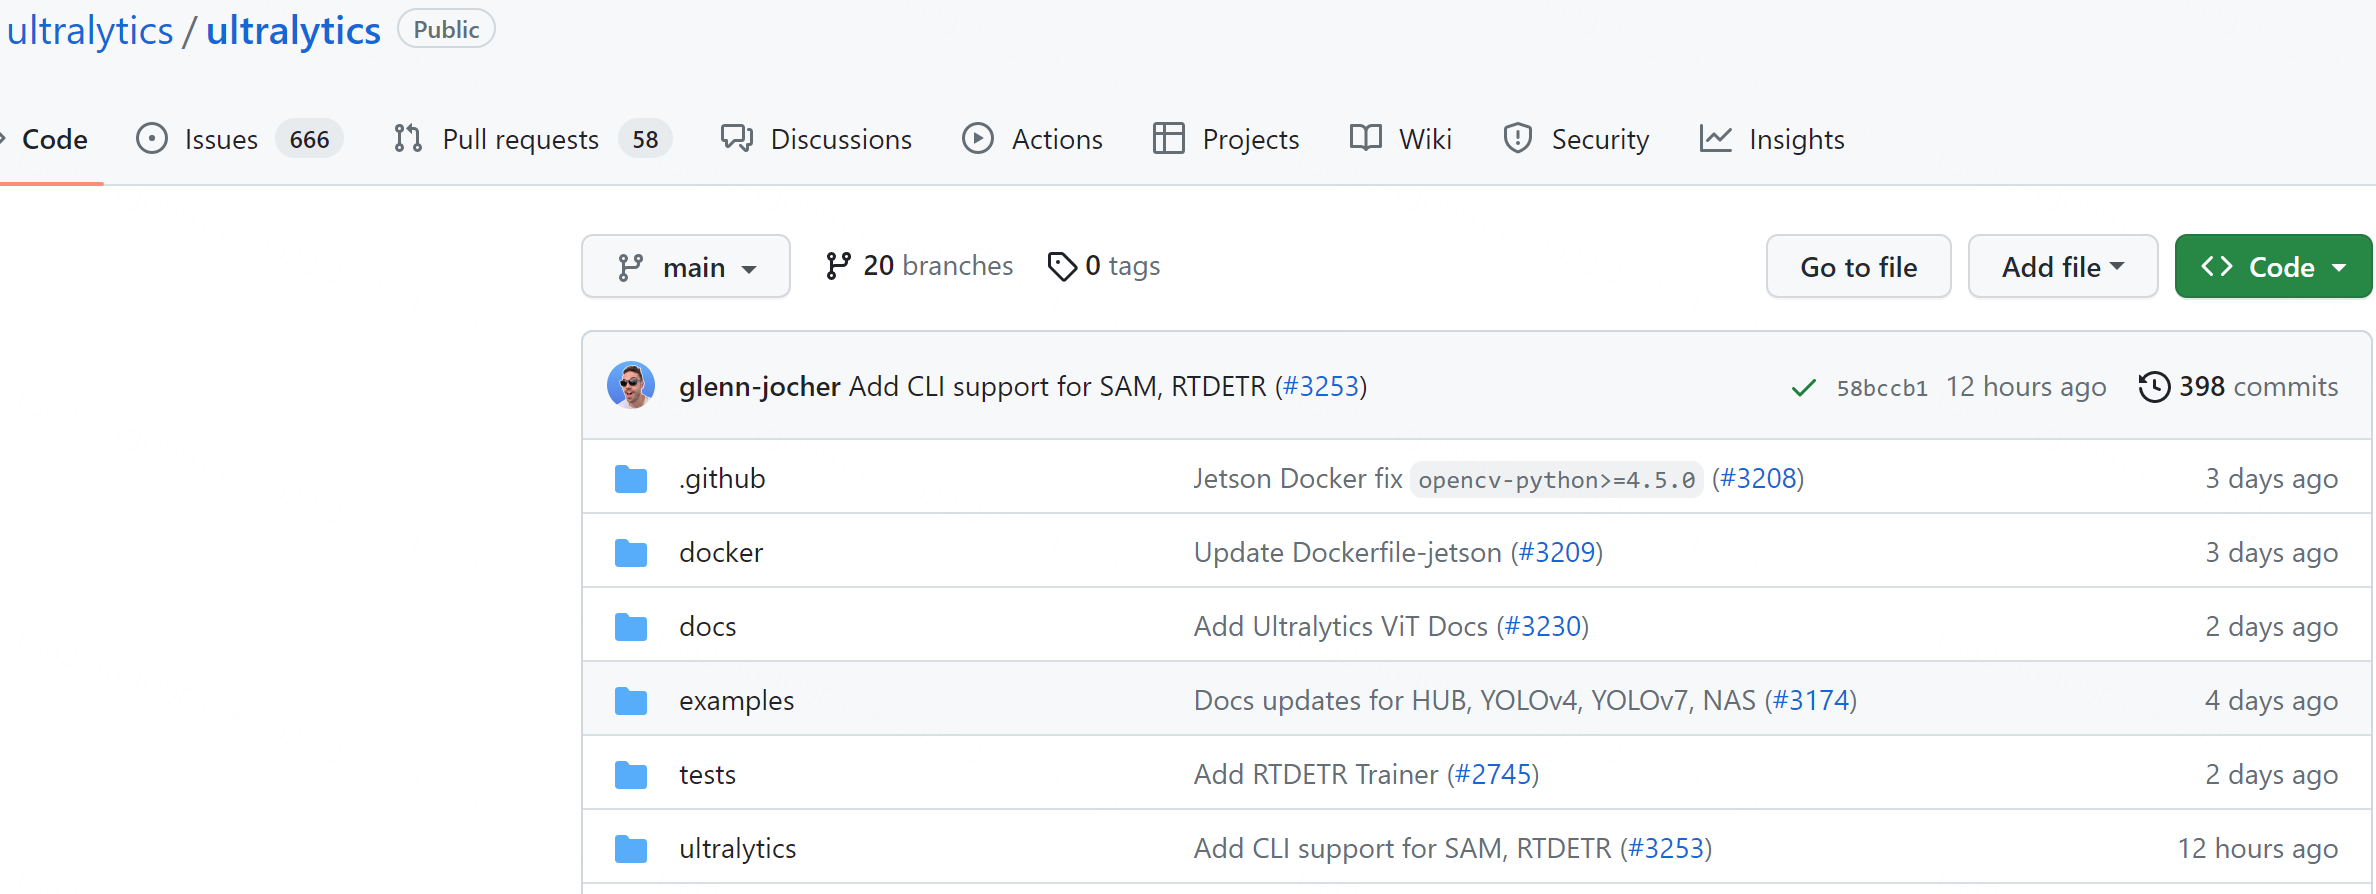Click glenn-jocher's avatar thumbnail
The image size is (2376, 894).
(631, 386)
